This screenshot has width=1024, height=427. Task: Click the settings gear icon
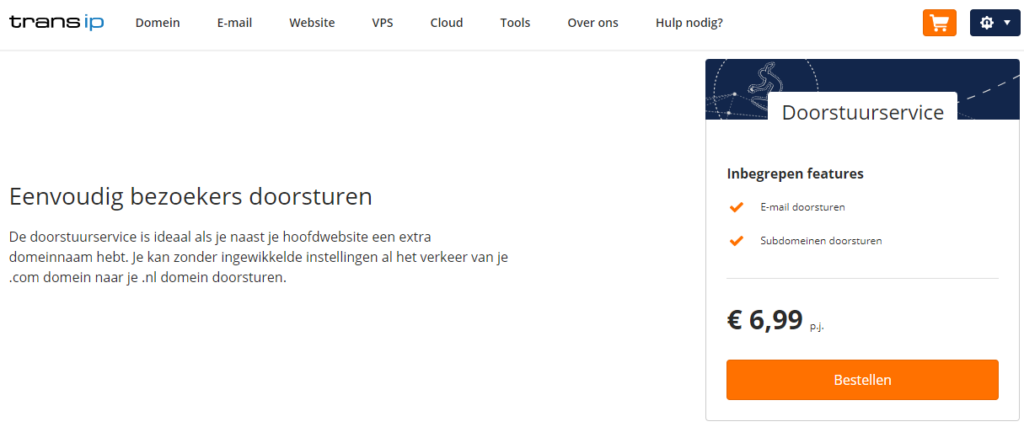(x=987, y=23)
